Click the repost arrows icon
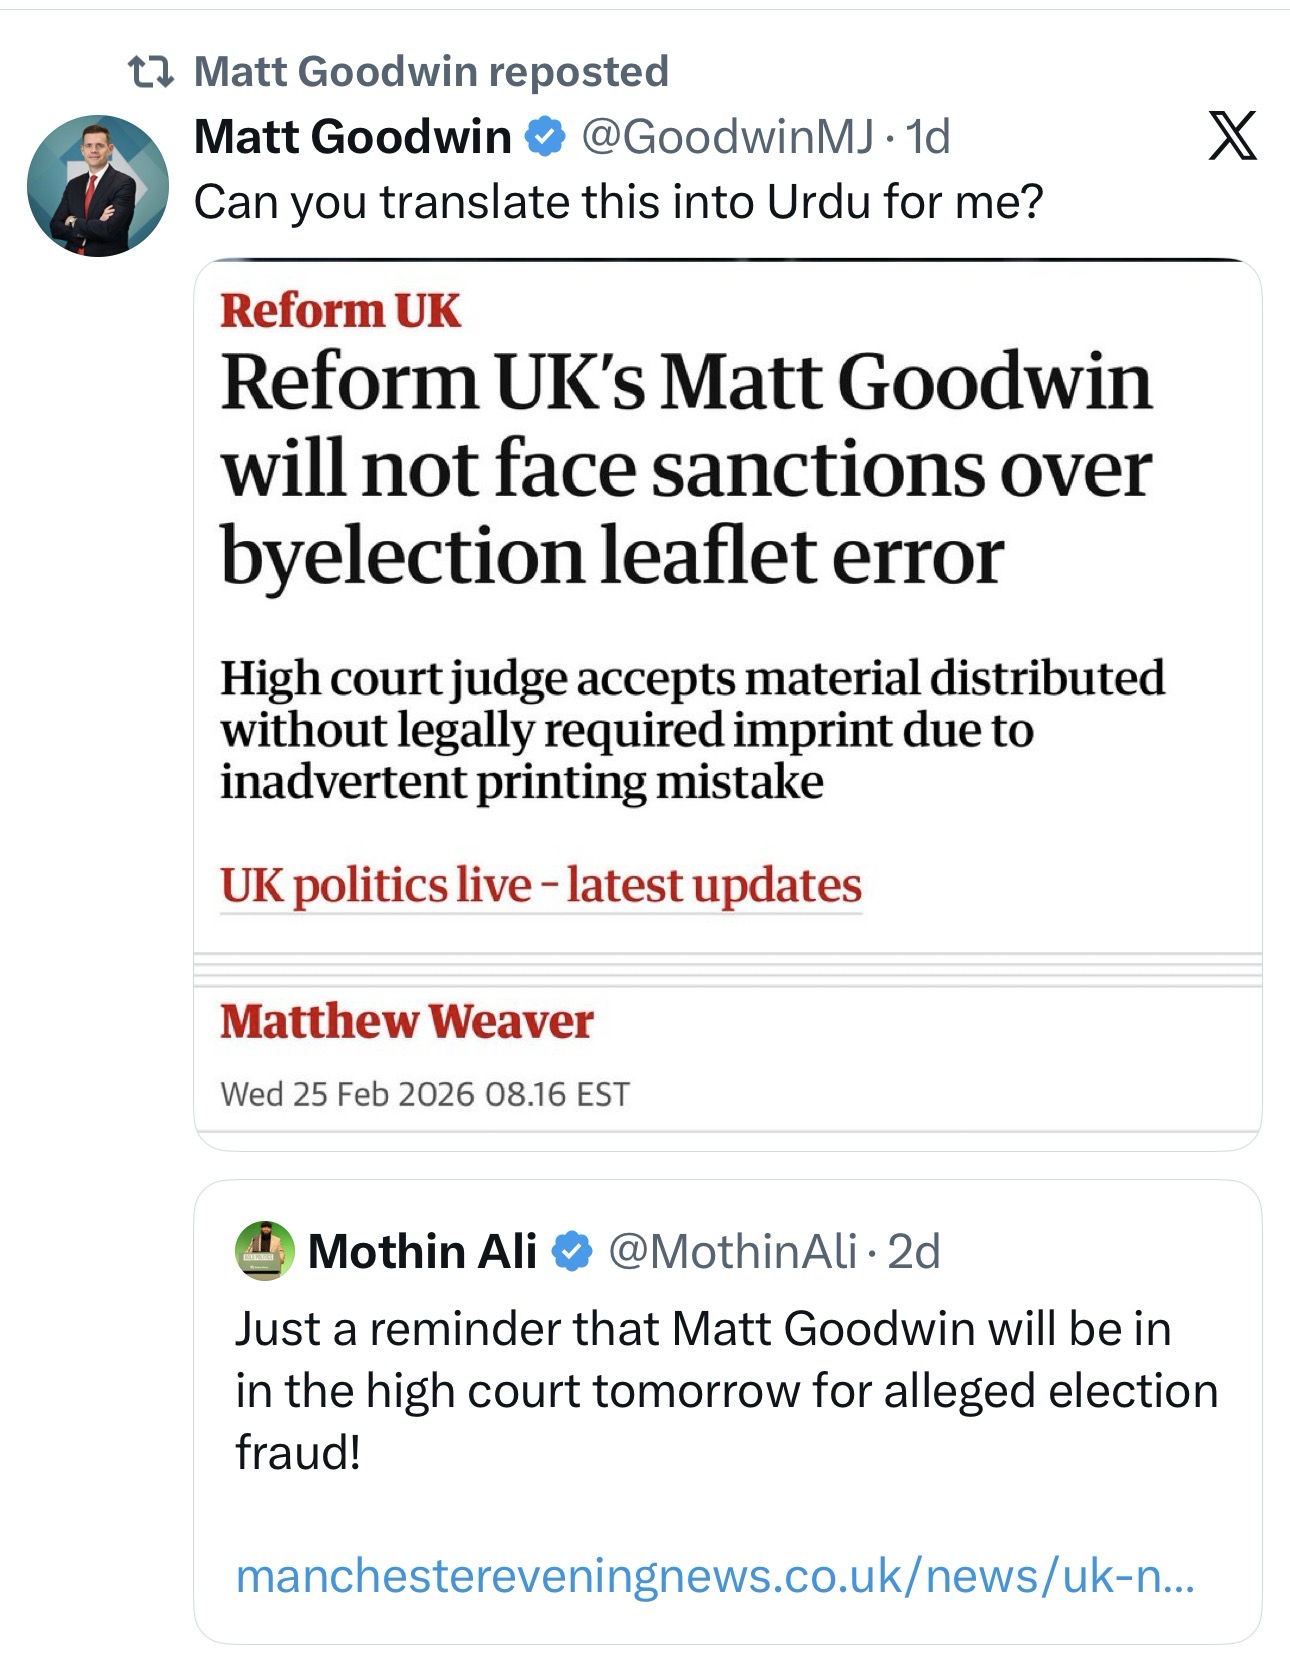Viewport: 1290px width, 1666px height. coord(153,71)
